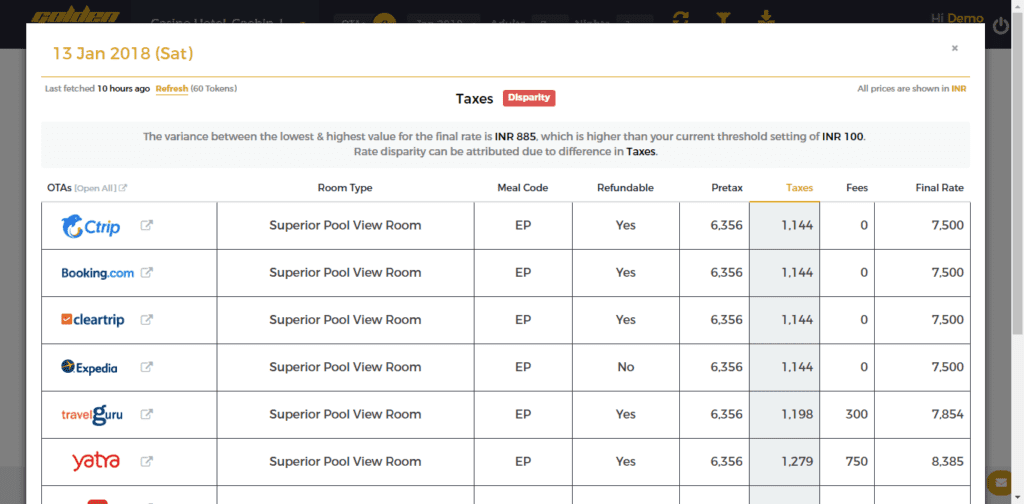Click the power icon in top bar
This screenshot has height=504, width=1024.
pyautogui.click(x=1001, y=25)
